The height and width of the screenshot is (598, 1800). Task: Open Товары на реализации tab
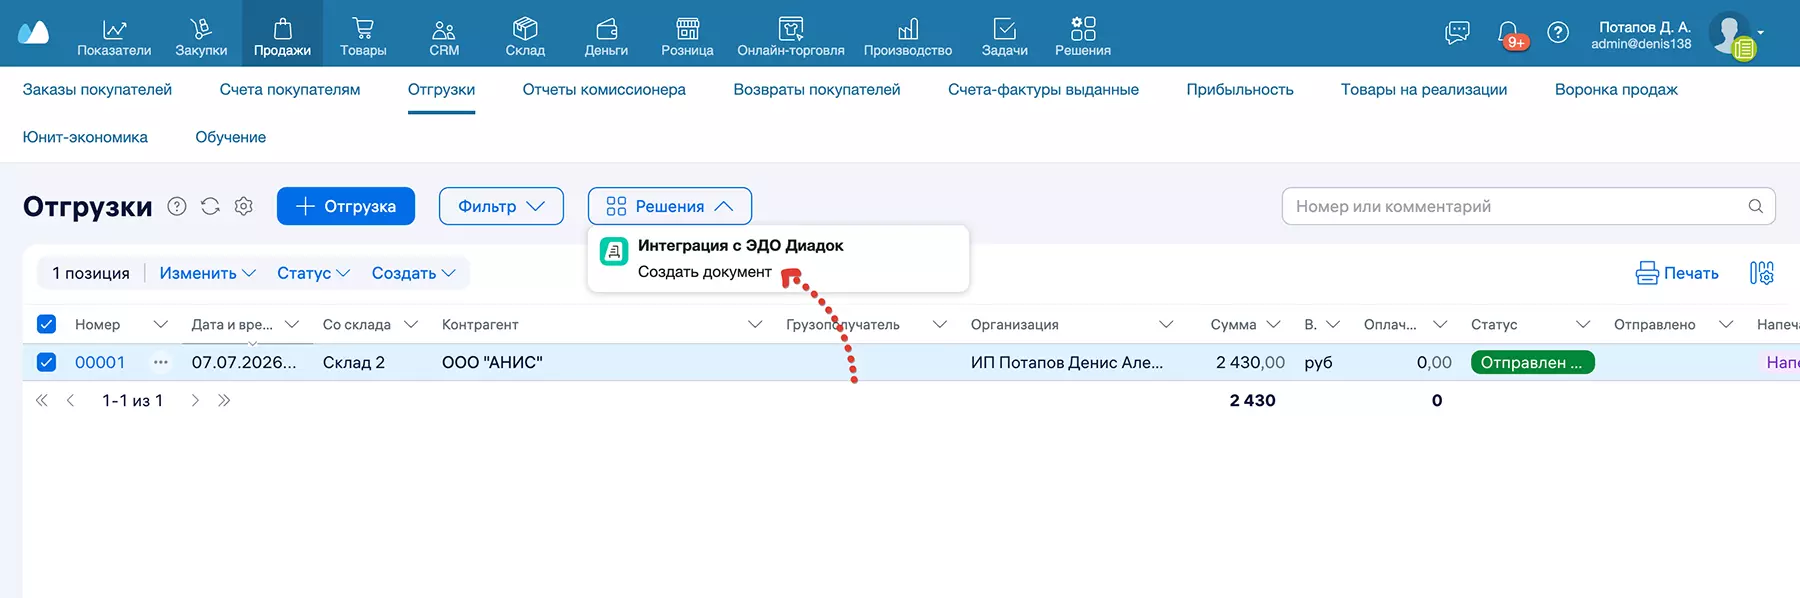pos(1424,89)
